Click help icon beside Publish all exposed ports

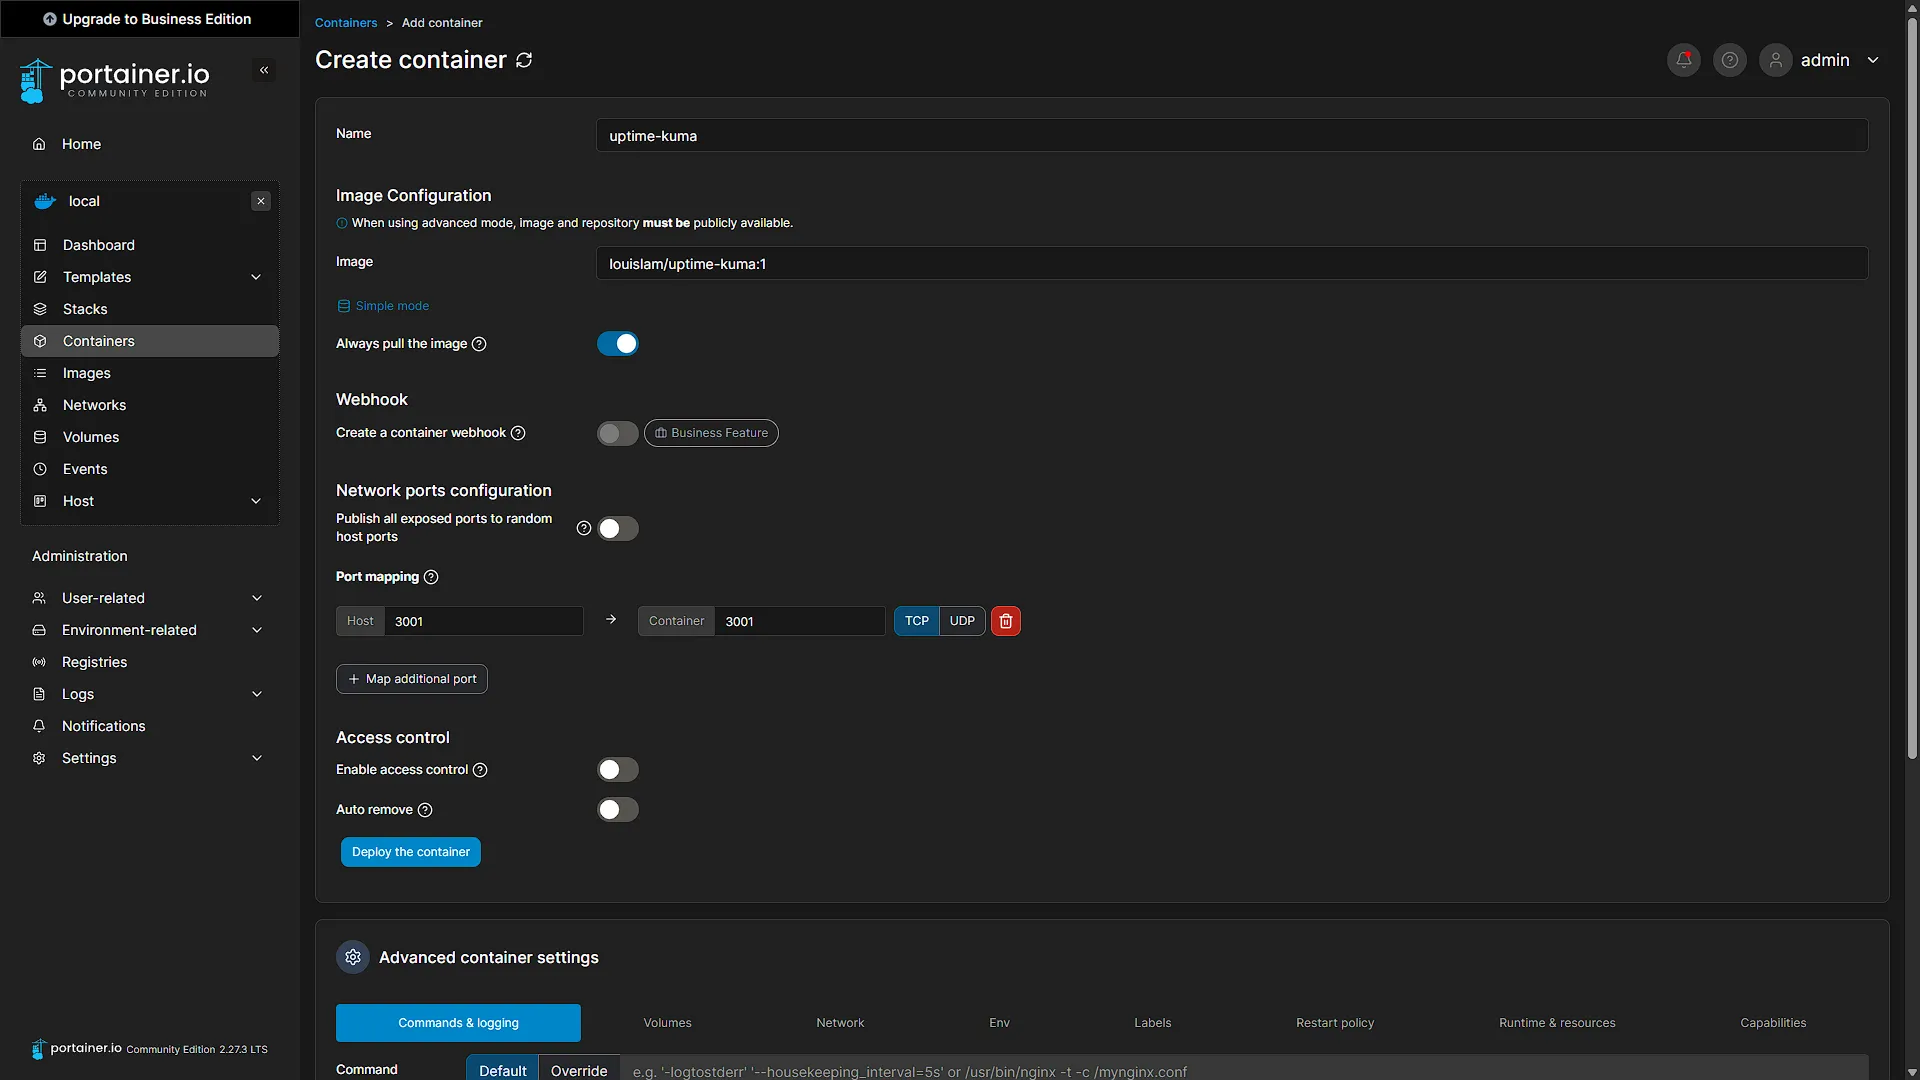click(x=584, y=528)
